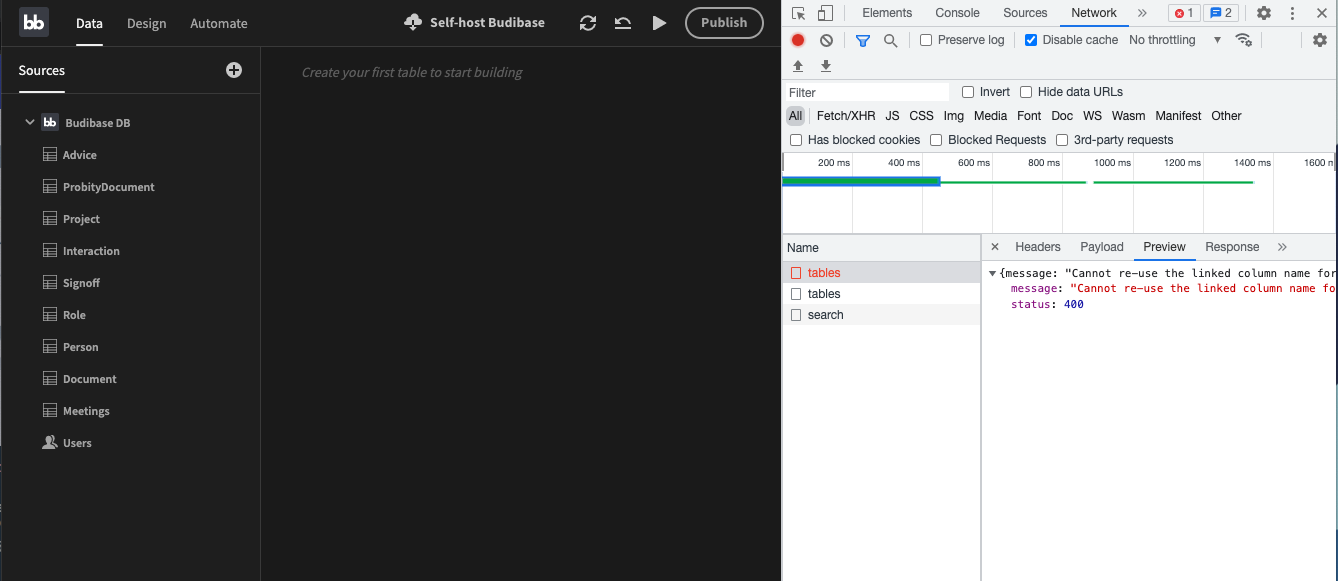The height and width of the screenshot is (581, 1338).
Task: Click the table icon next to Advice
Action: pos(49,155)
